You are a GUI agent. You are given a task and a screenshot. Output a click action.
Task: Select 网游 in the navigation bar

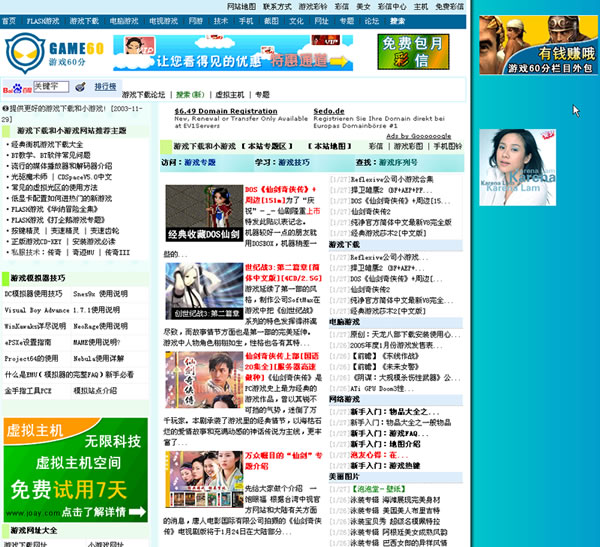pos(196,21)
